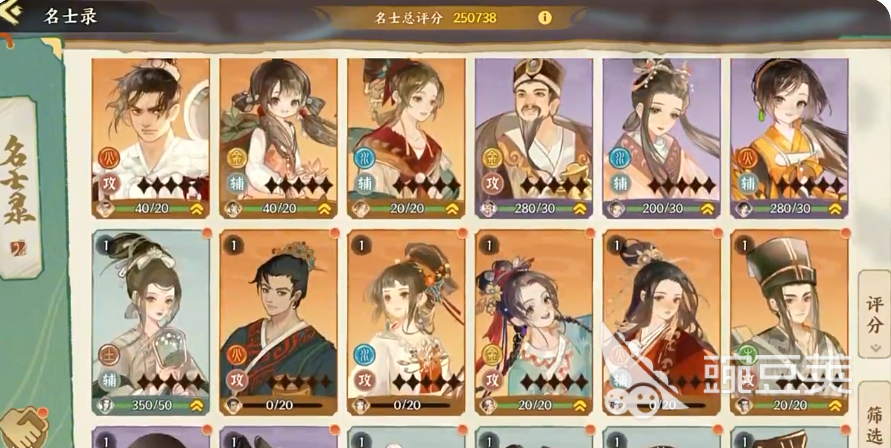This screenshot has width=891, height=448.
Task: Select the 名士录 side tab
Action: click(x=19, y=188)
